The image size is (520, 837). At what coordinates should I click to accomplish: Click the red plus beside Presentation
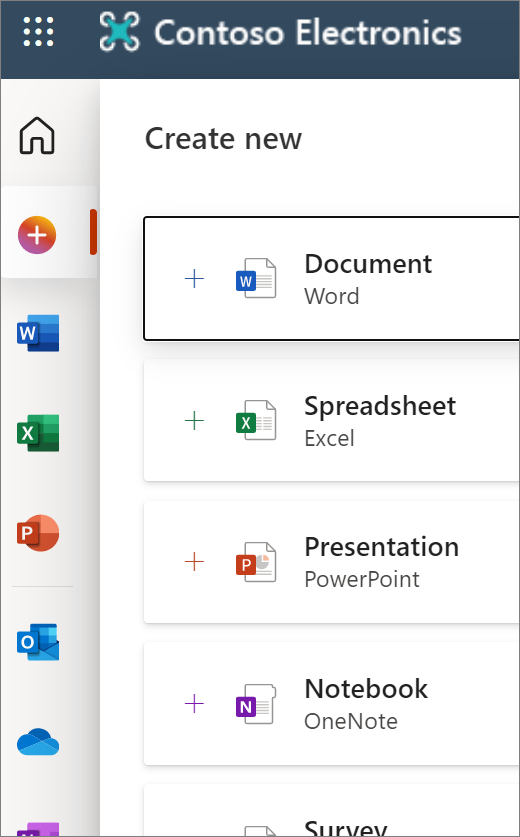194,562
